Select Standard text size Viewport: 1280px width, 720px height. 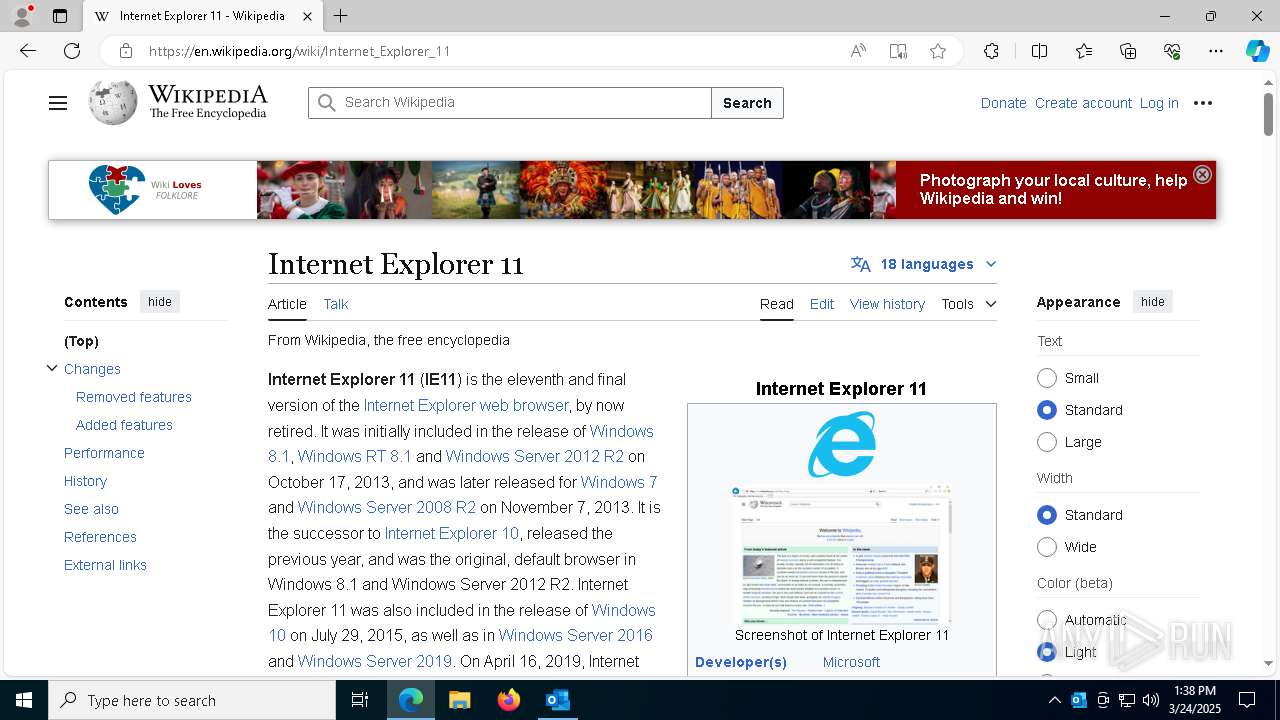click(x=1047, y=410)
